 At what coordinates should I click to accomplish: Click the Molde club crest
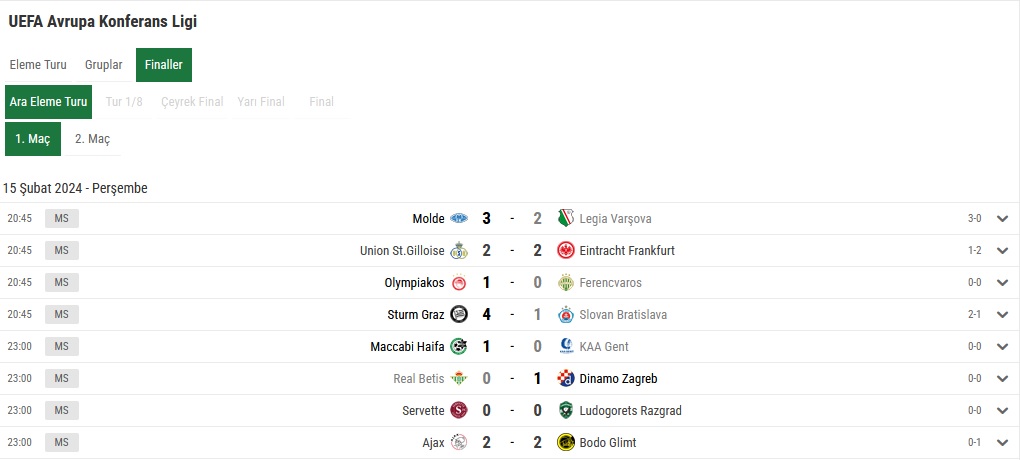pyautogui.click(x=459, y=219)
